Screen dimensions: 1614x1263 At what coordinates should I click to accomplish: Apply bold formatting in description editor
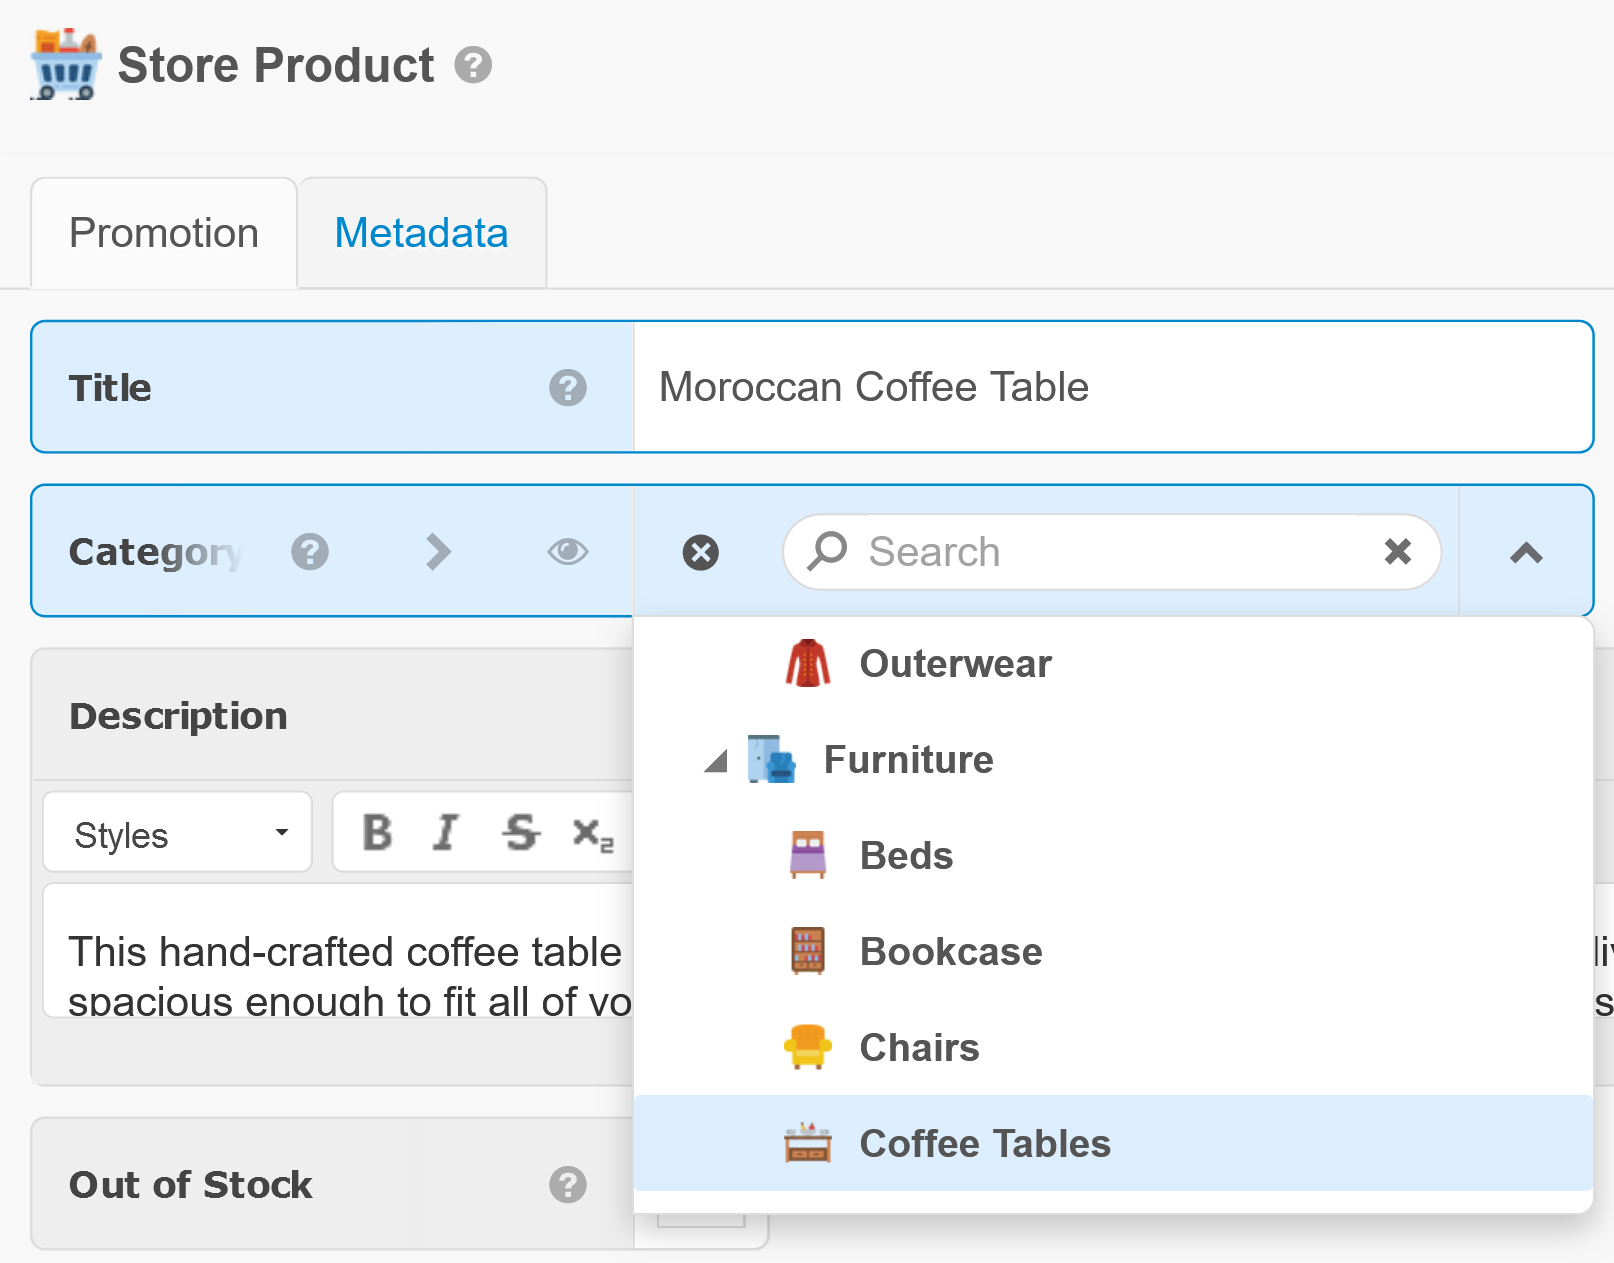point(377,832)
